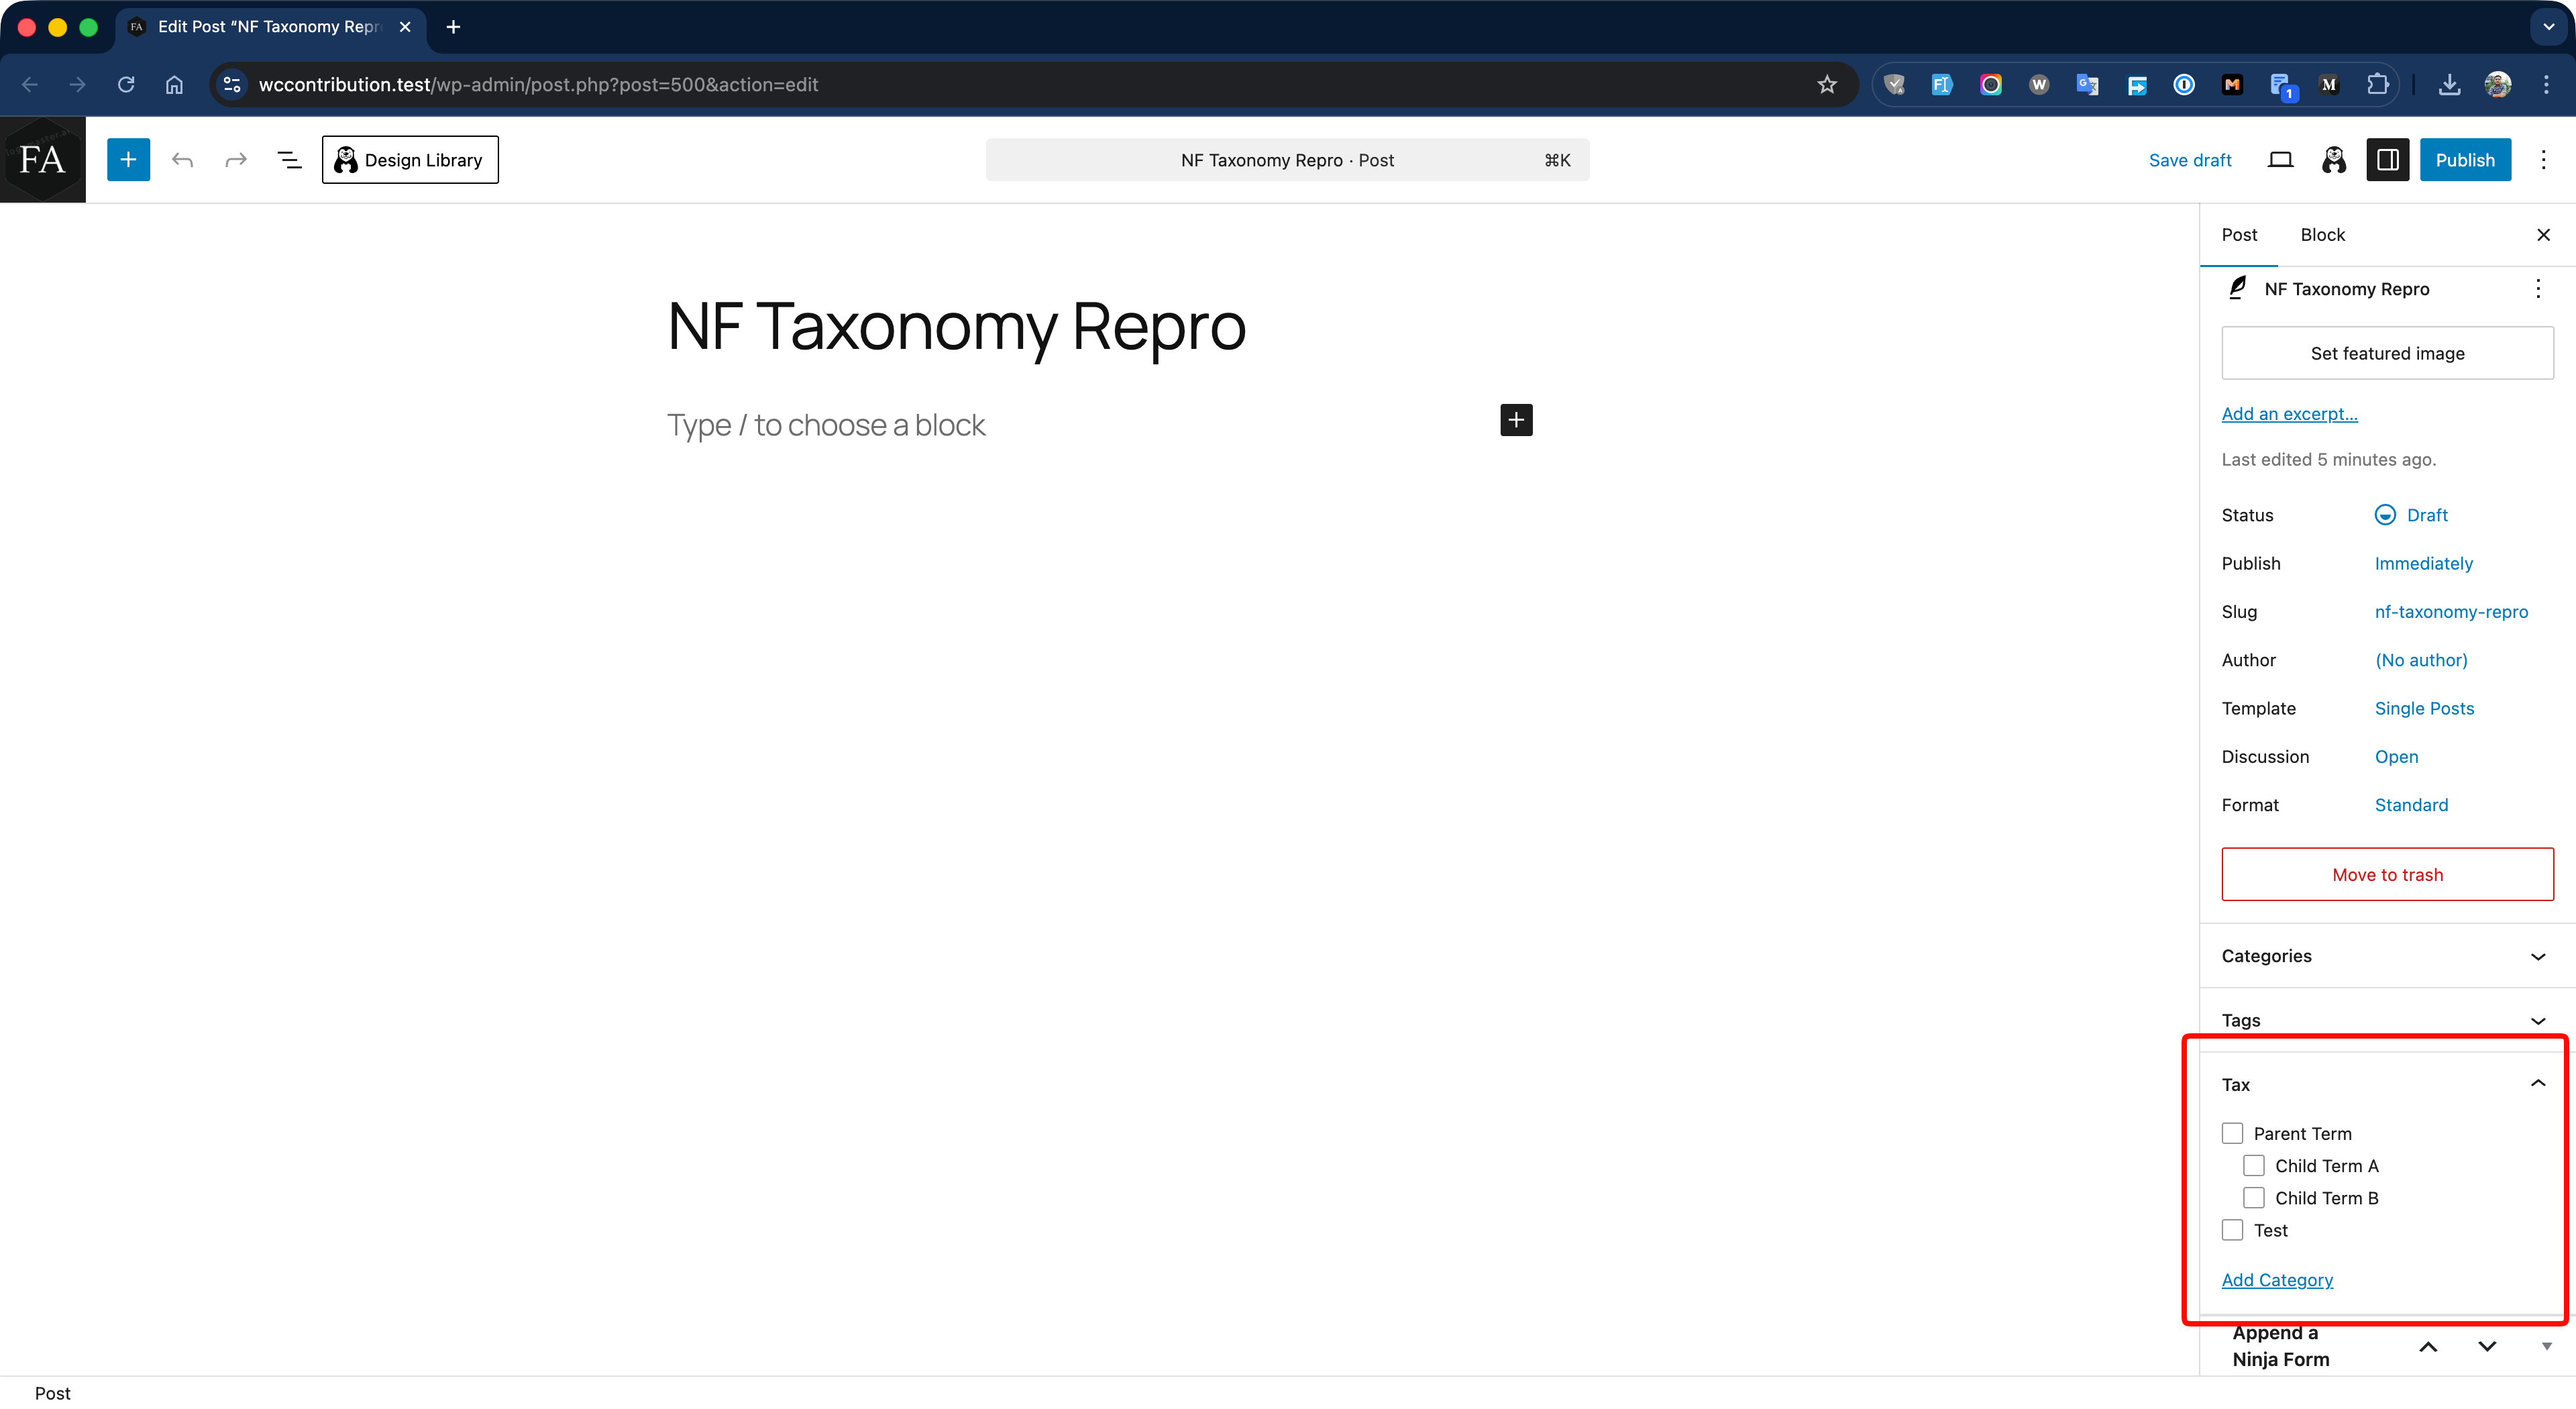Screen dimensions: 2576x1409
Task: Toggle the settings sidebar icon
Action: point(2387,160)
